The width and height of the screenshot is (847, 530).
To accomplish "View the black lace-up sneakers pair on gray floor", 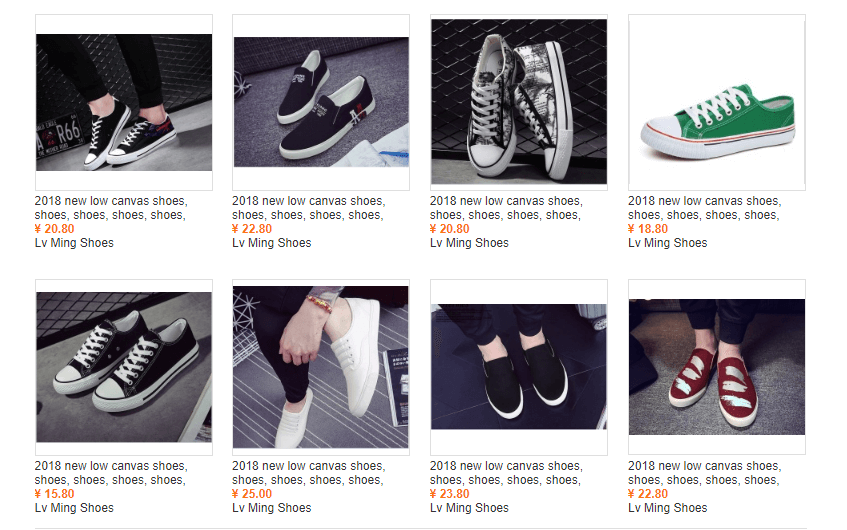I will click(123, 367).
